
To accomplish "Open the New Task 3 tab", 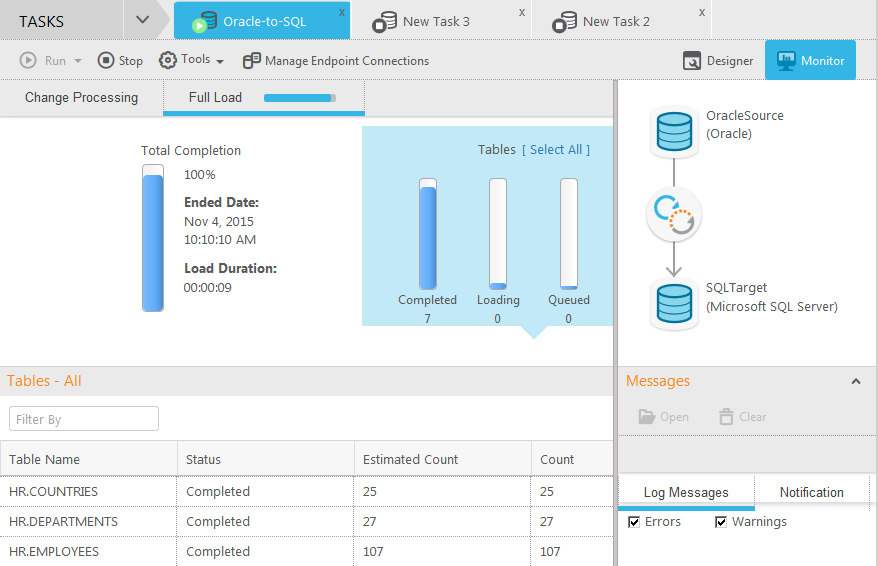I will (x=436, y=21).
